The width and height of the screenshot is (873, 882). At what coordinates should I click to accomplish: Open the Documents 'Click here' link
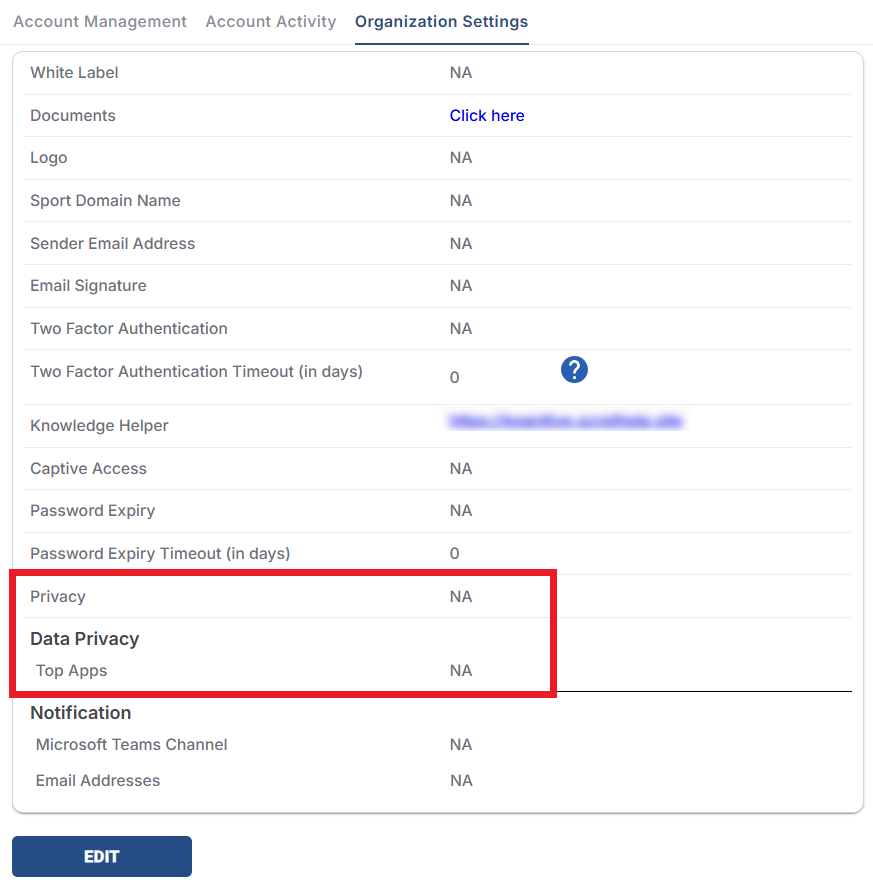pos(487,115)
